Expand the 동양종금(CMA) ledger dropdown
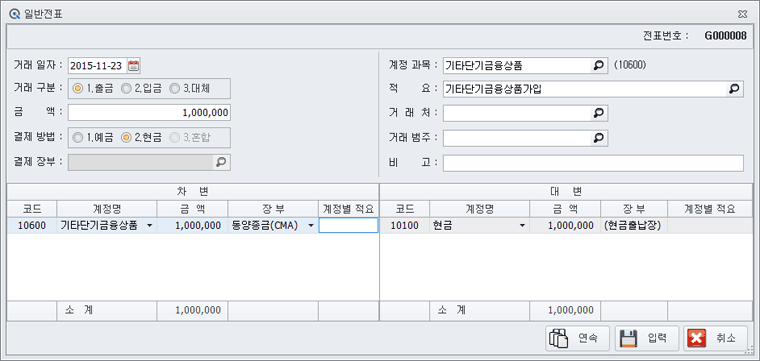 click(311, 226)
